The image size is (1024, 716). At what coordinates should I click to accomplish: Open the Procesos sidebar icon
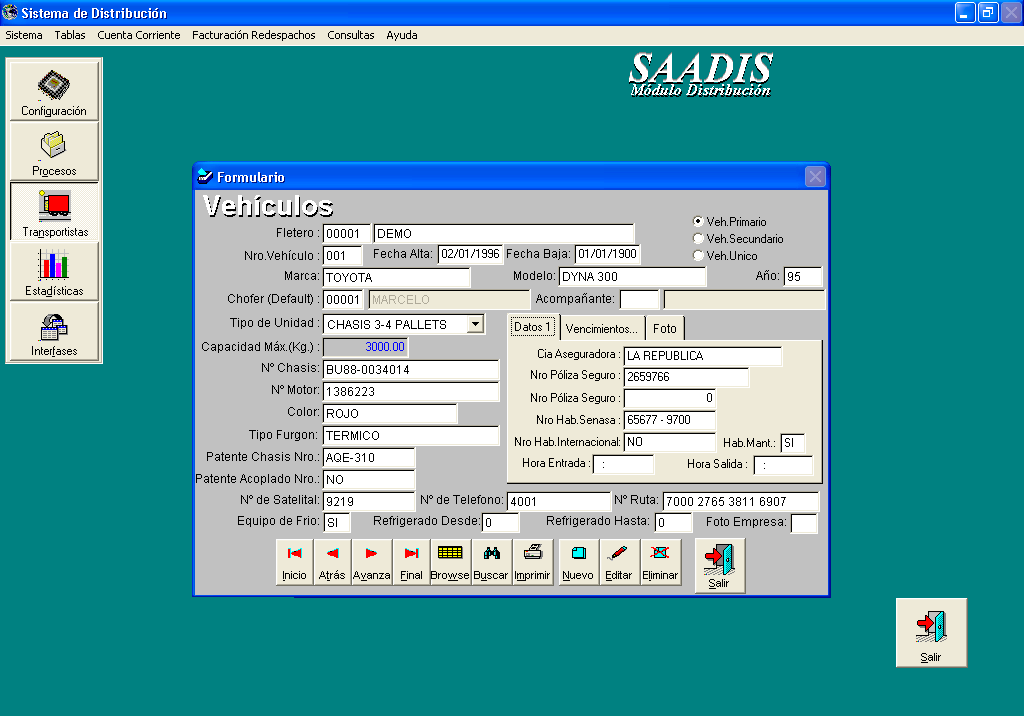click(x=54, y=151)
